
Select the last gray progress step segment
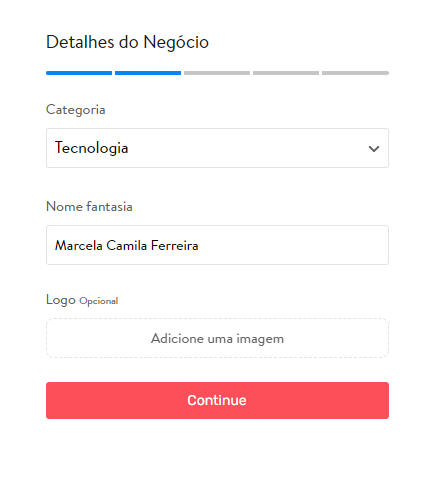tap(355, 73)
